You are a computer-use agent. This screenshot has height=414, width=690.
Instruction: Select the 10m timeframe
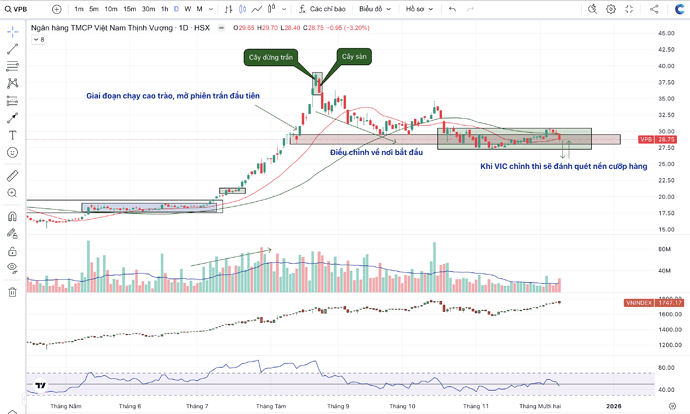(111, 9)
